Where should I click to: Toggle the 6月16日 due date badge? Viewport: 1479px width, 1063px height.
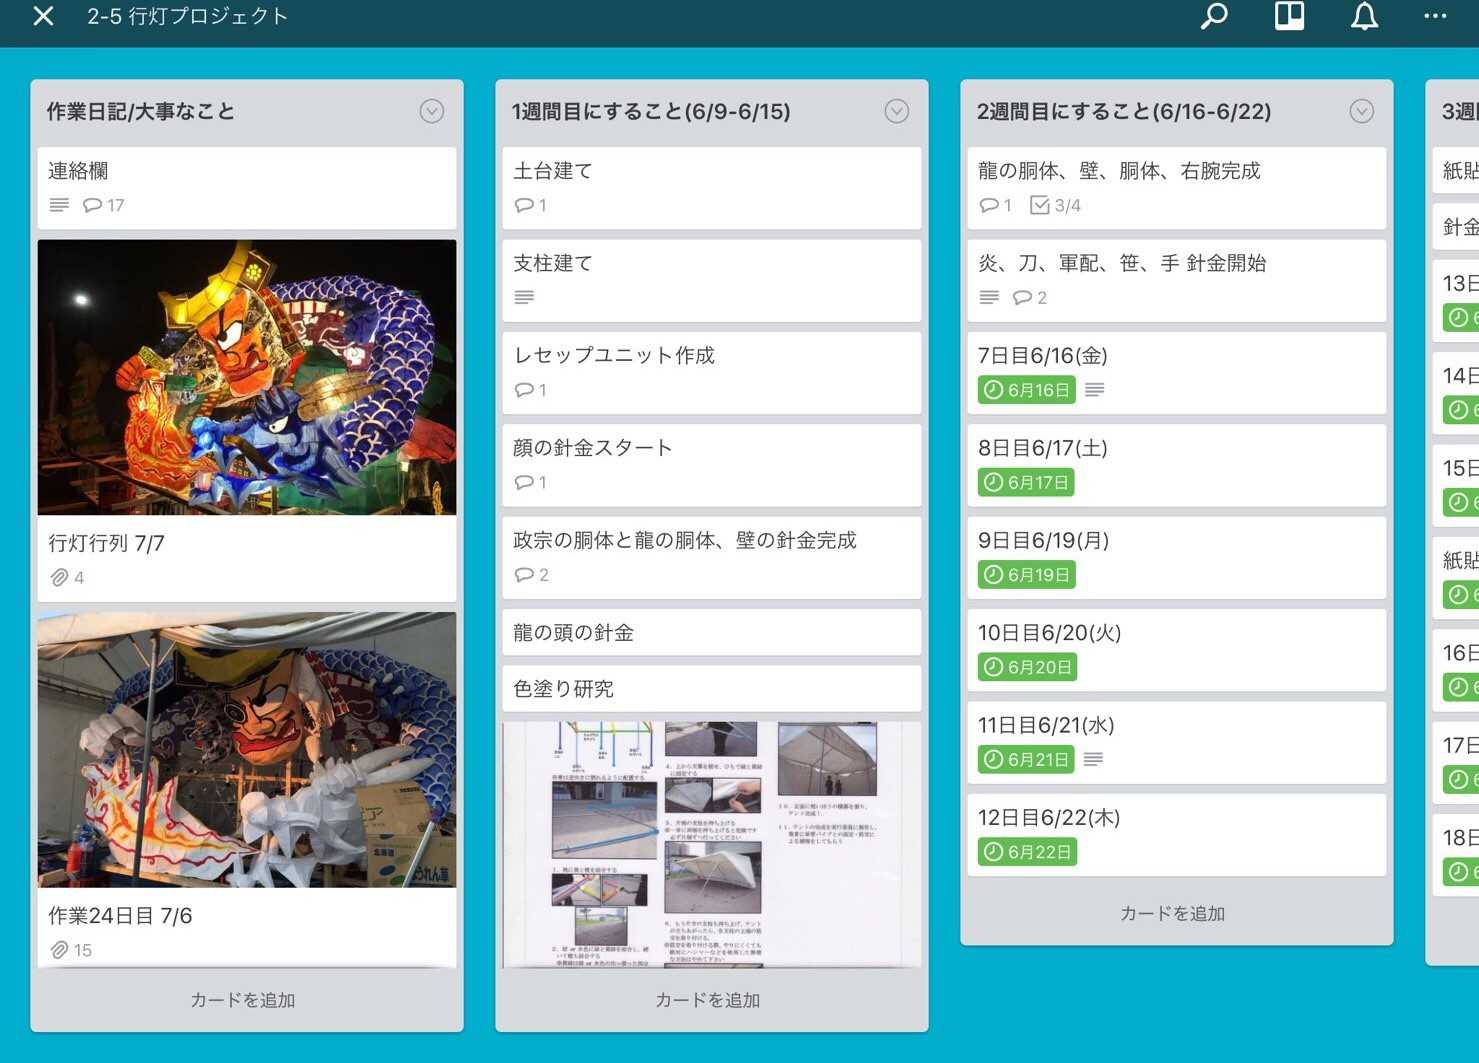[1026, 390]
